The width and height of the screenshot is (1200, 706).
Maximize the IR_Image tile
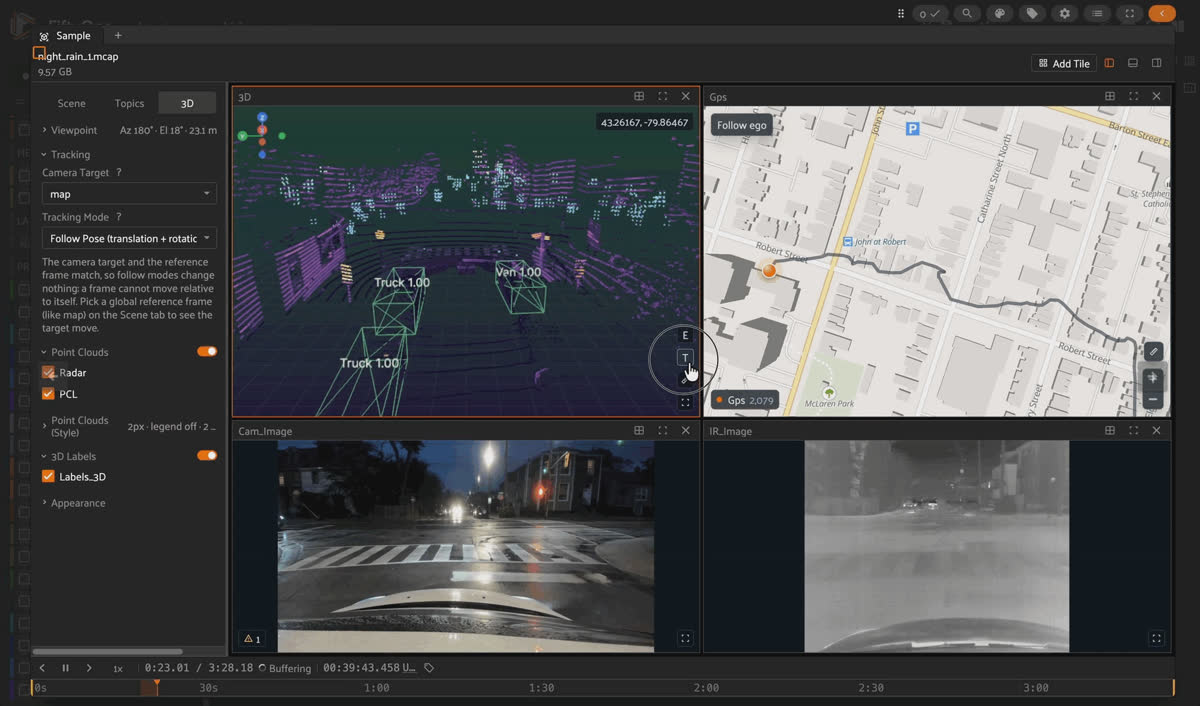point(1133,430)
